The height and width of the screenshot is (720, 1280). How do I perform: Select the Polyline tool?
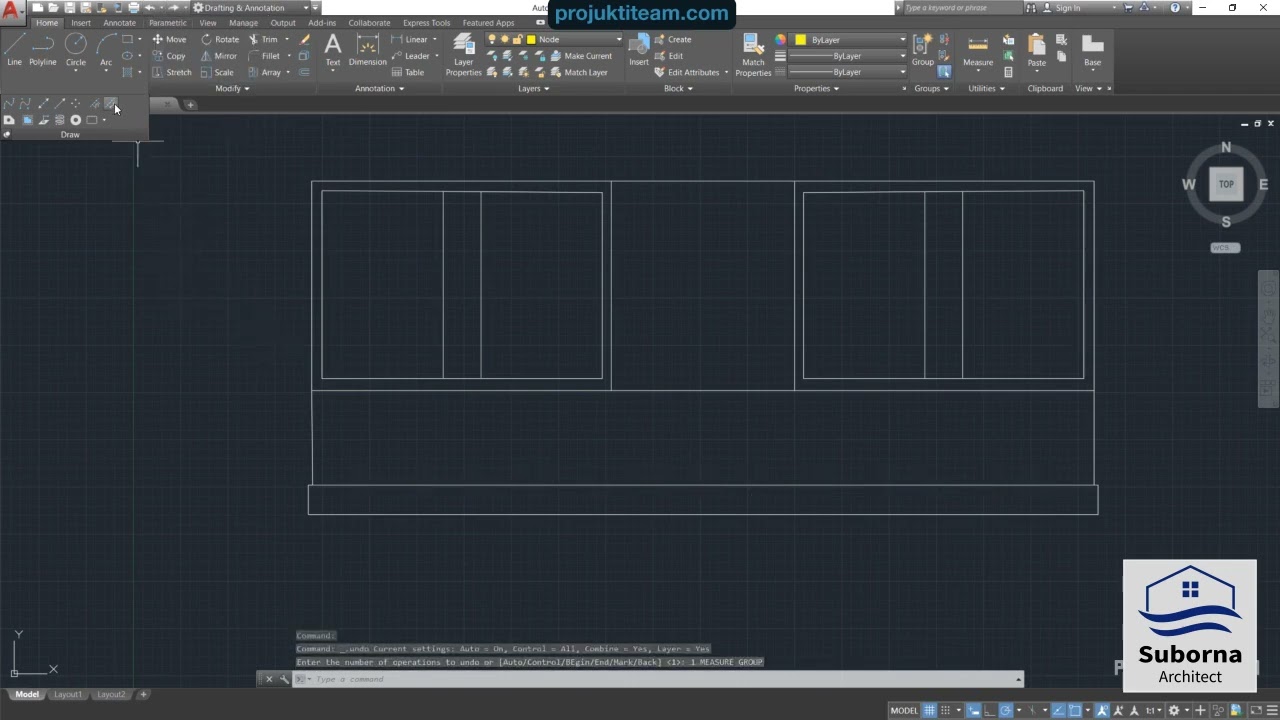[43, 50]
